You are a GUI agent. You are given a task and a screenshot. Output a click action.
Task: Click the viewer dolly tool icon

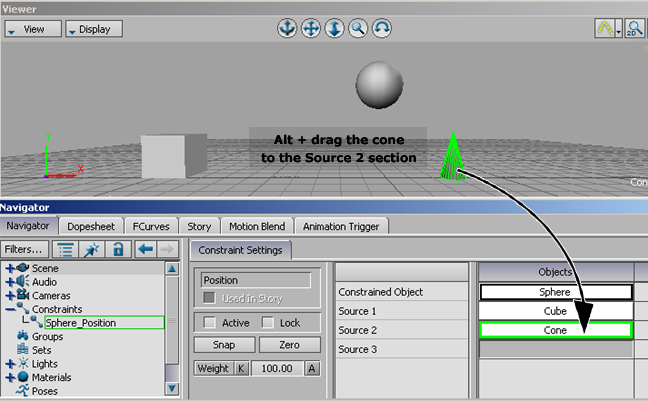[334, 29]
